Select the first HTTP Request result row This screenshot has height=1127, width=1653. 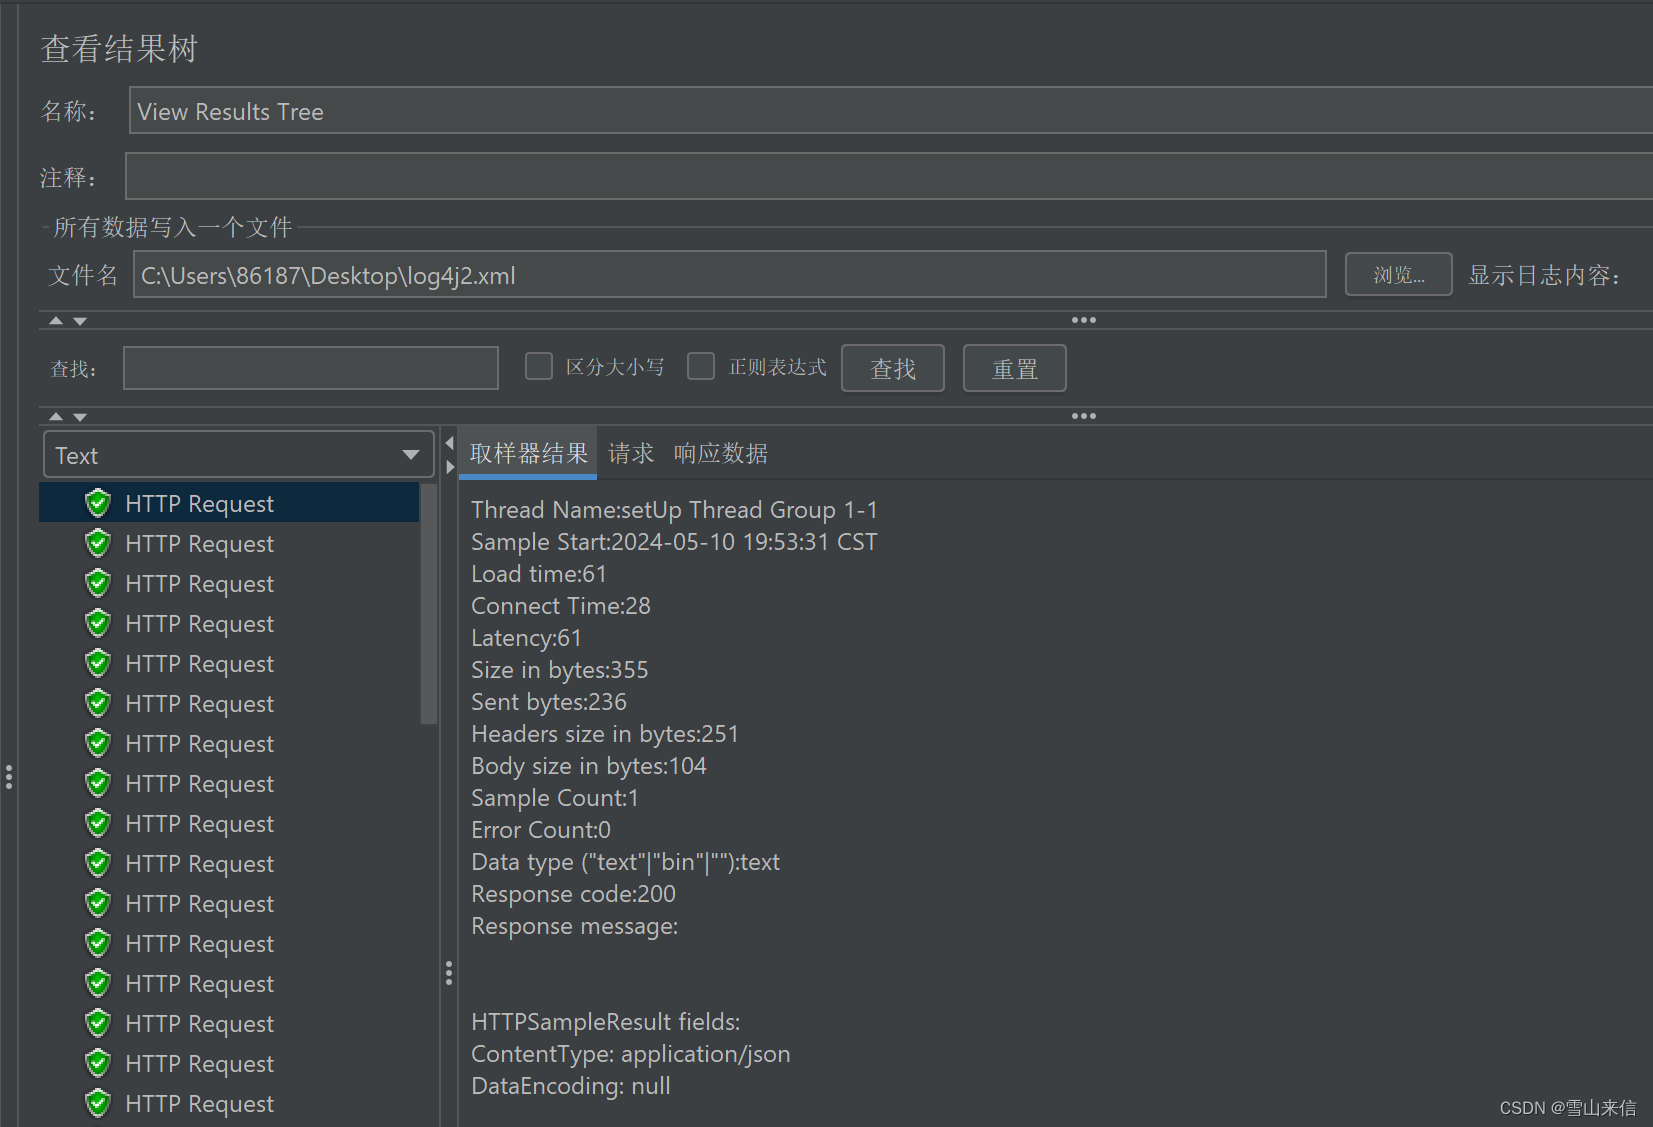point(229,503)
